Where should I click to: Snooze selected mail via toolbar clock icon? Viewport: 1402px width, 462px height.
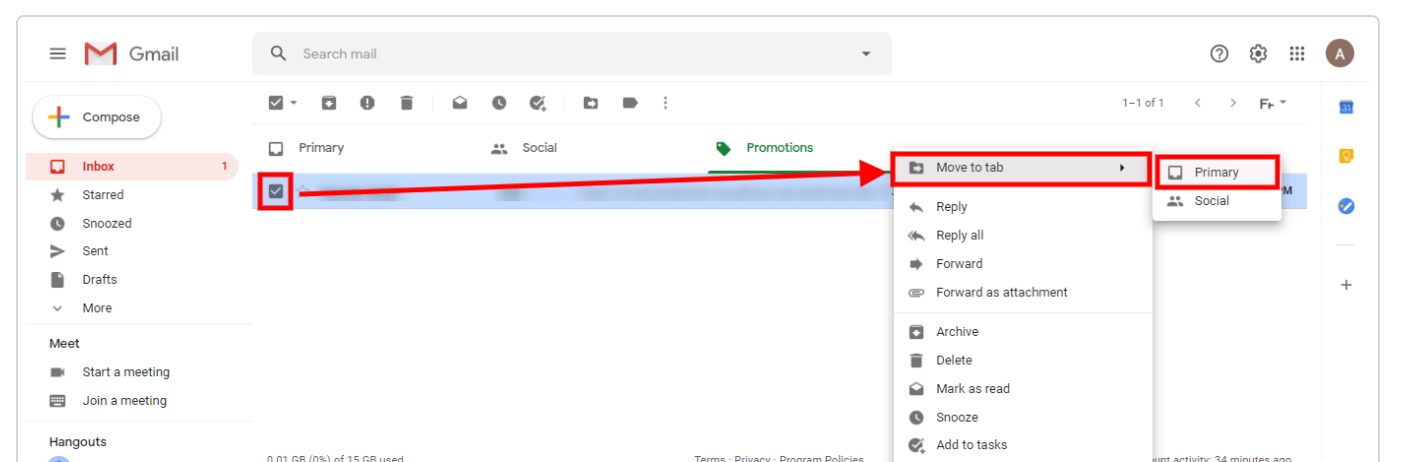point(499,102)
